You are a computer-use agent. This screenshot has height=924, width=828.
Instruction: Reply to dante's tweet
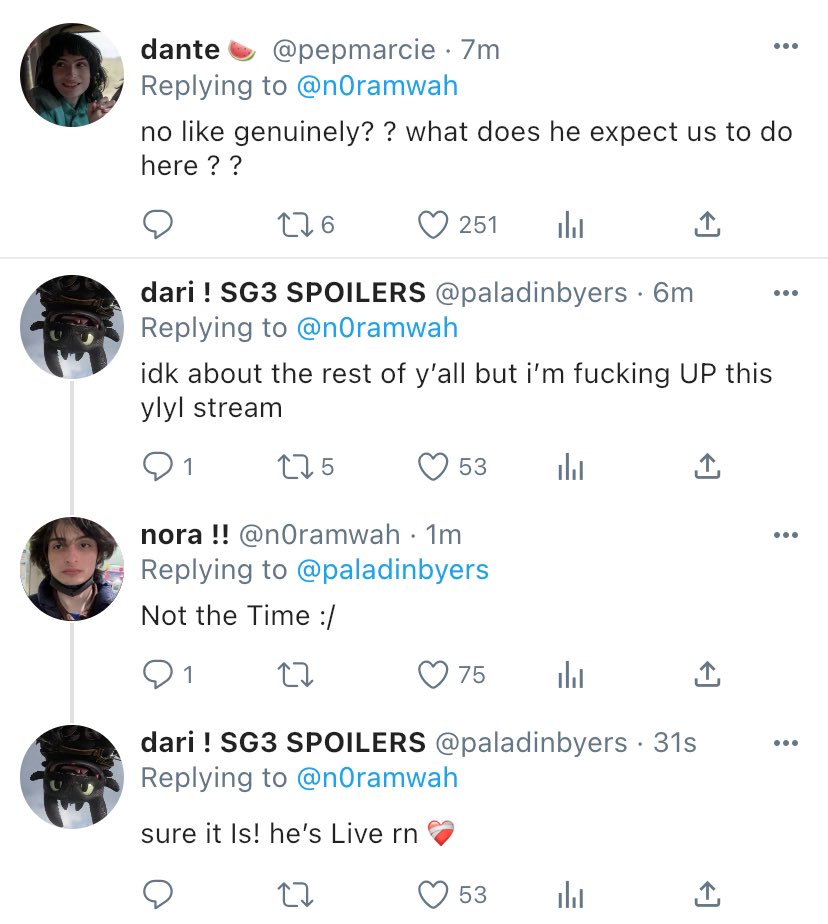pyautogui.click(x=158, y=225)
